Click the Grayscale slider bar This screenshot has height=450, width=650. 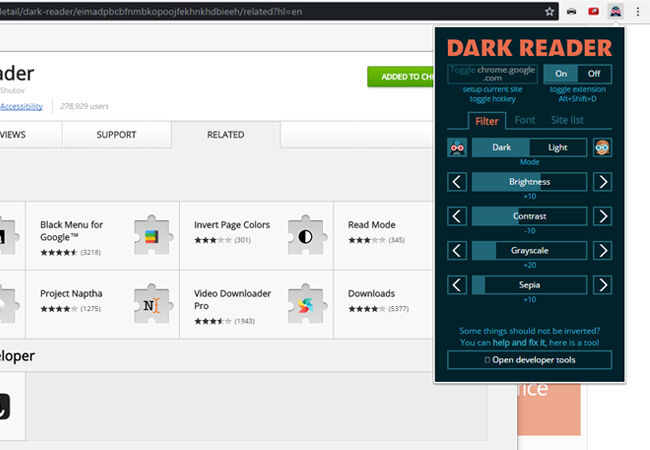click(x=529, y=251)
